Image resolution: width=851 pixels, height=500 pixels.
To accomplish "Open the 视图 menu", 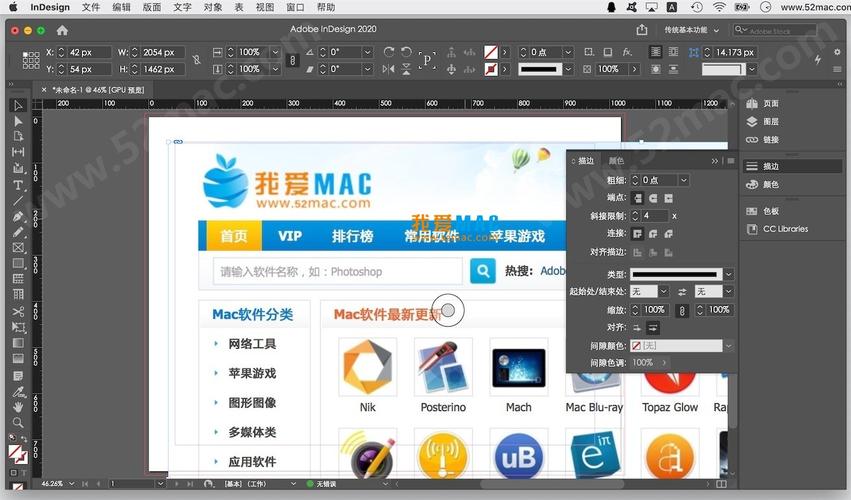I will [265, 7].
